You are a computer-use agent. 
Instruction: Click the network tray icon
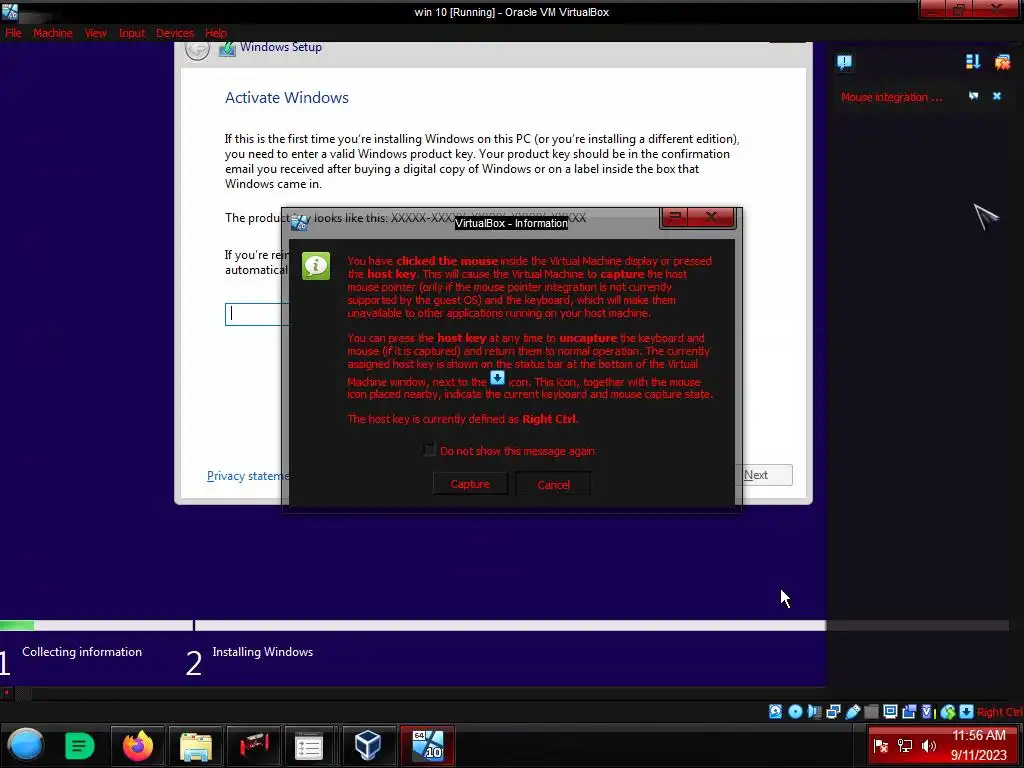905,746
